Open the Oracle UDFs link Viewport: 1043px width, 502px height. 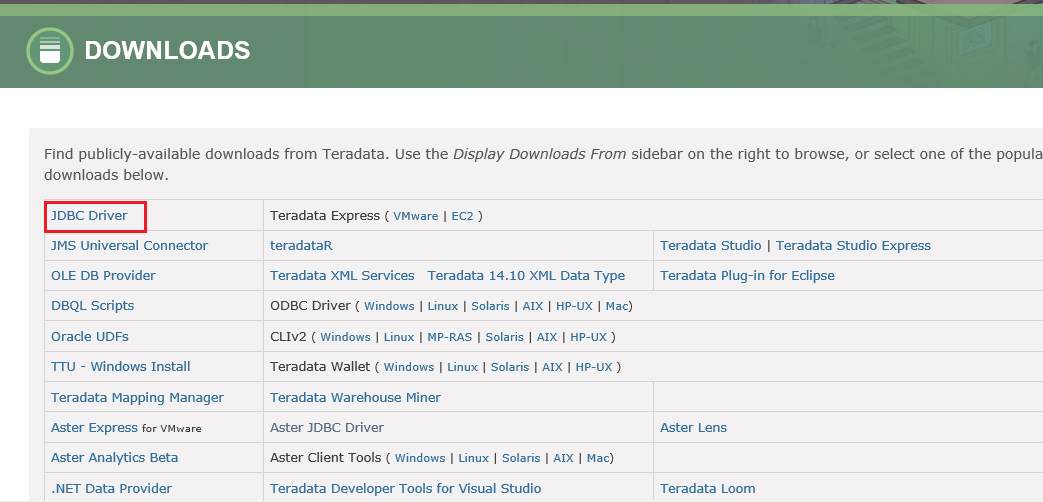(90, 336)
